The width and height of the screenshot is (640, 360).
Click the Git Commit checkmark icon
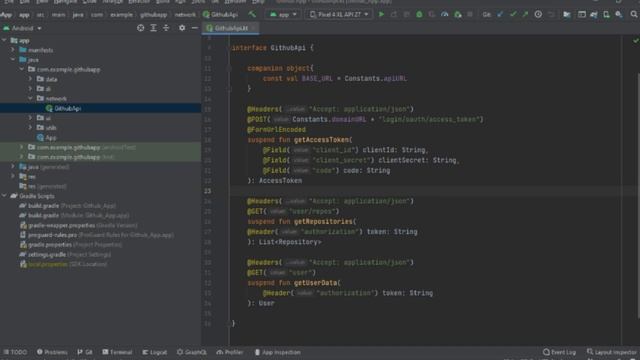pos(513,14)
